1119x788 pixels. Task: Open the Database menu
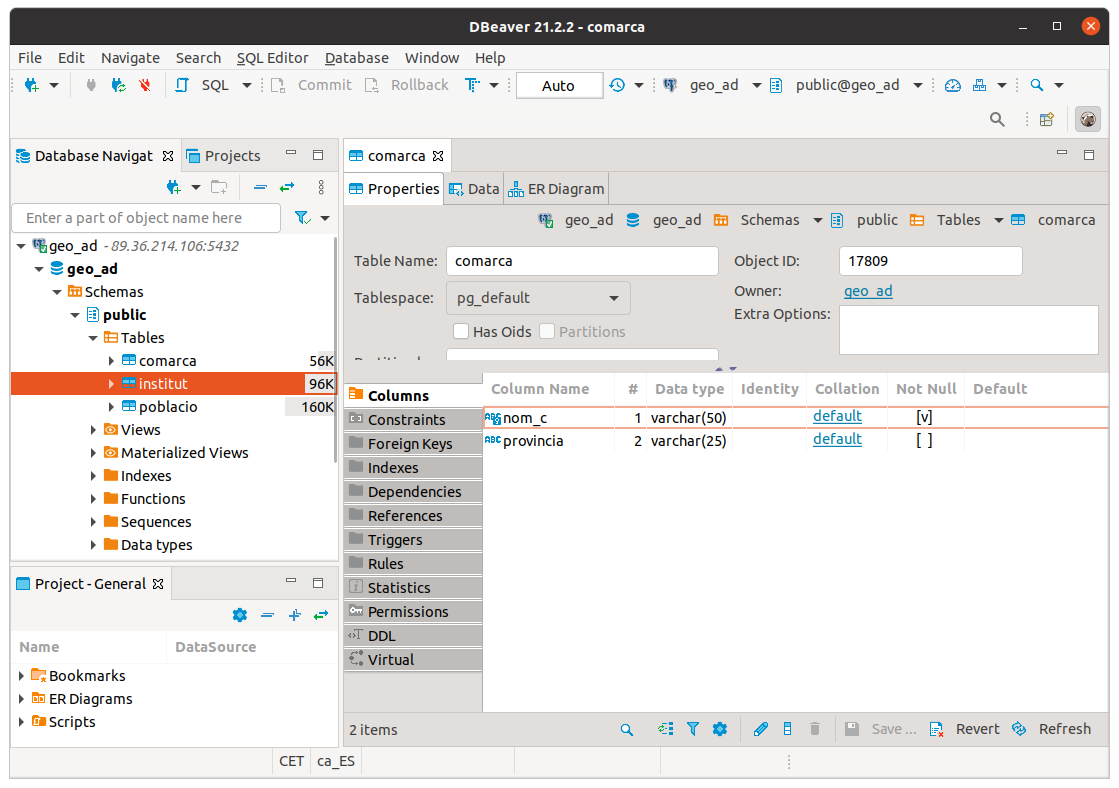point(356,58)
